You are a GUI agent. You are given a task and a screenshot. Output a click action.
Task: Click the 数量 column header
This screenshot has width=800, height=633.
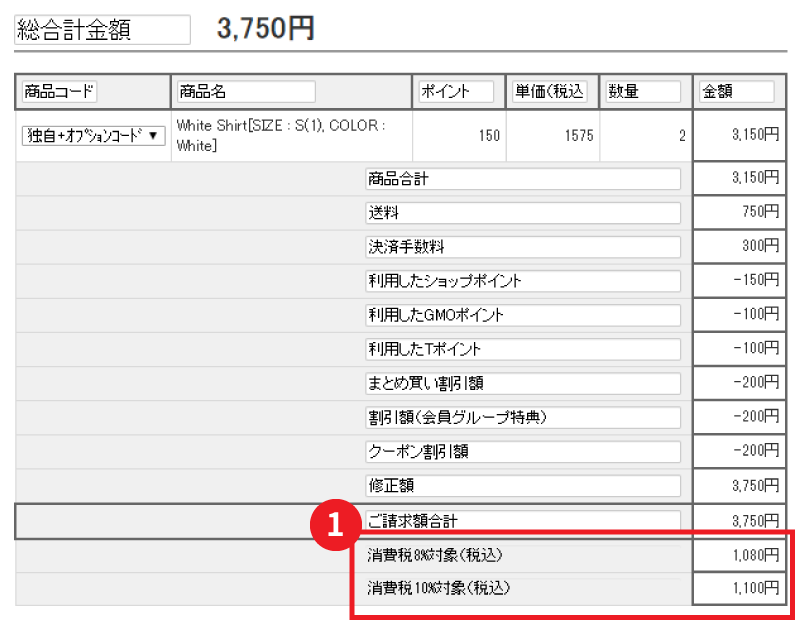pyautogui.click(x=641, y=90)
